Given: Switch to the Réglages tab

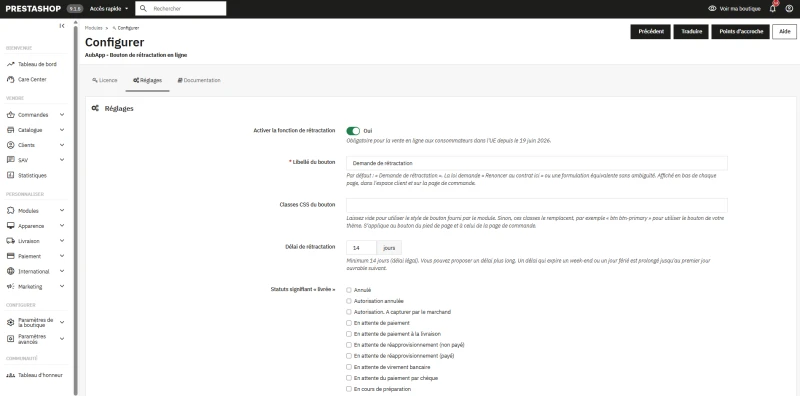Looking at the screenshot, I should (147, 81).
